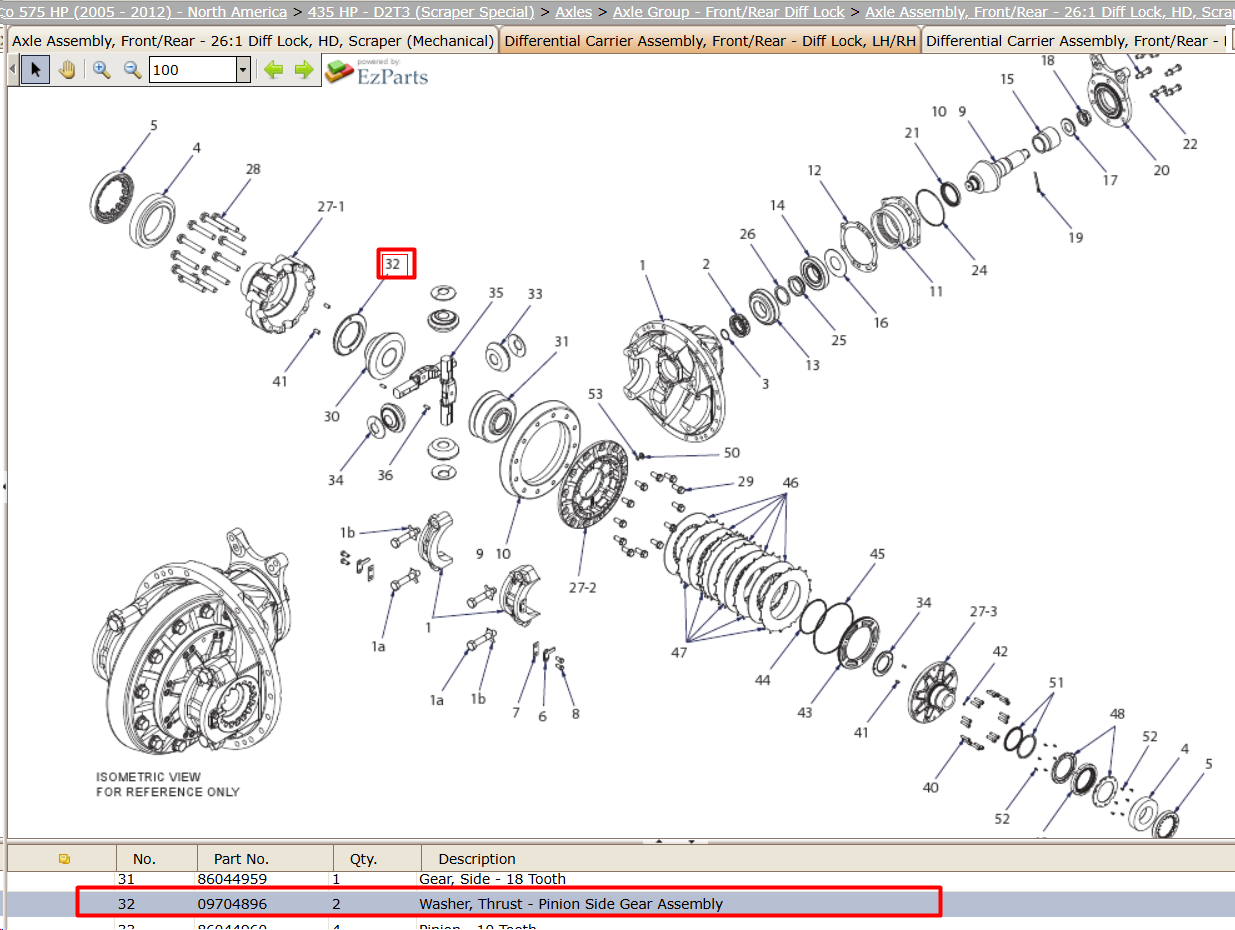The height and width of the screenshot is (930, 1235).
Task: Click the EzParts logo
Action: tap(377, 71)
